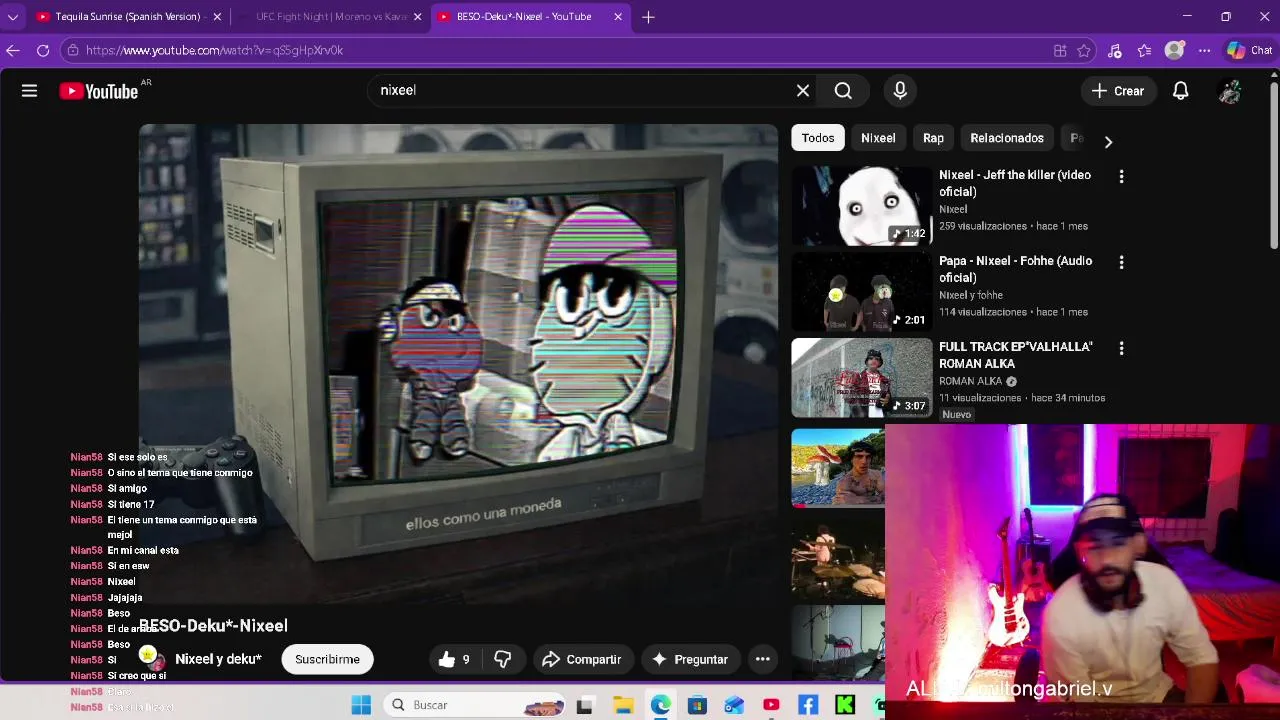Add page to favorites with star
This screenshot has width=1280, height=720.
pyautogui.click(x=1084, y=50)
